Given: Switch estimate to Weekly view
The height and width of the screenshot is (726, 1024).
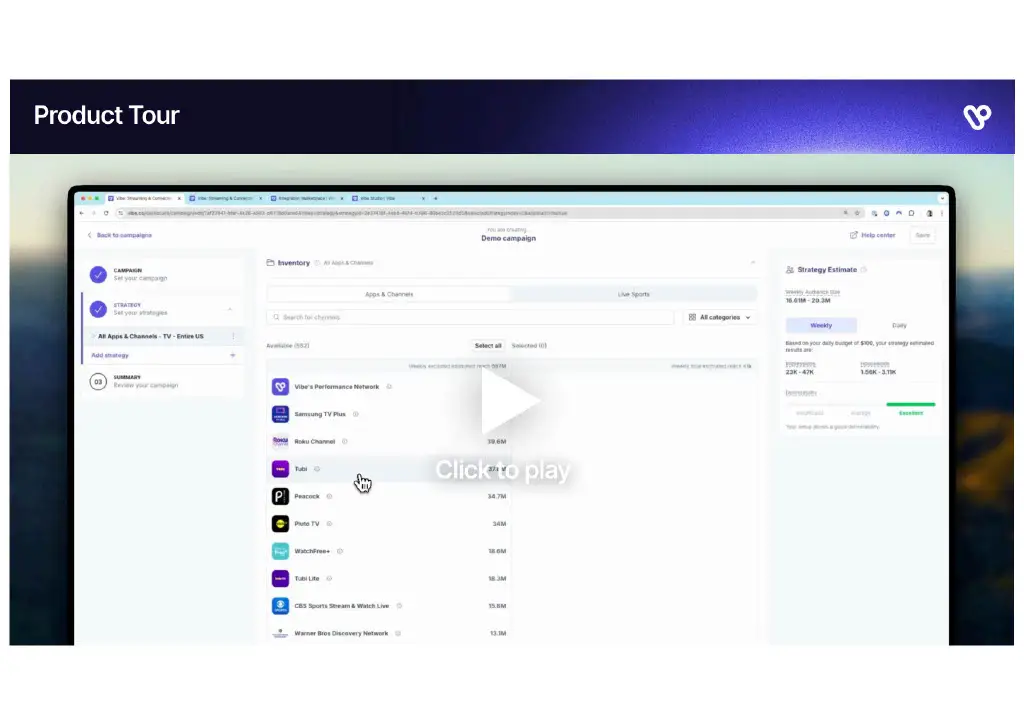Looking at the screenshot, I should coord(821,325).
